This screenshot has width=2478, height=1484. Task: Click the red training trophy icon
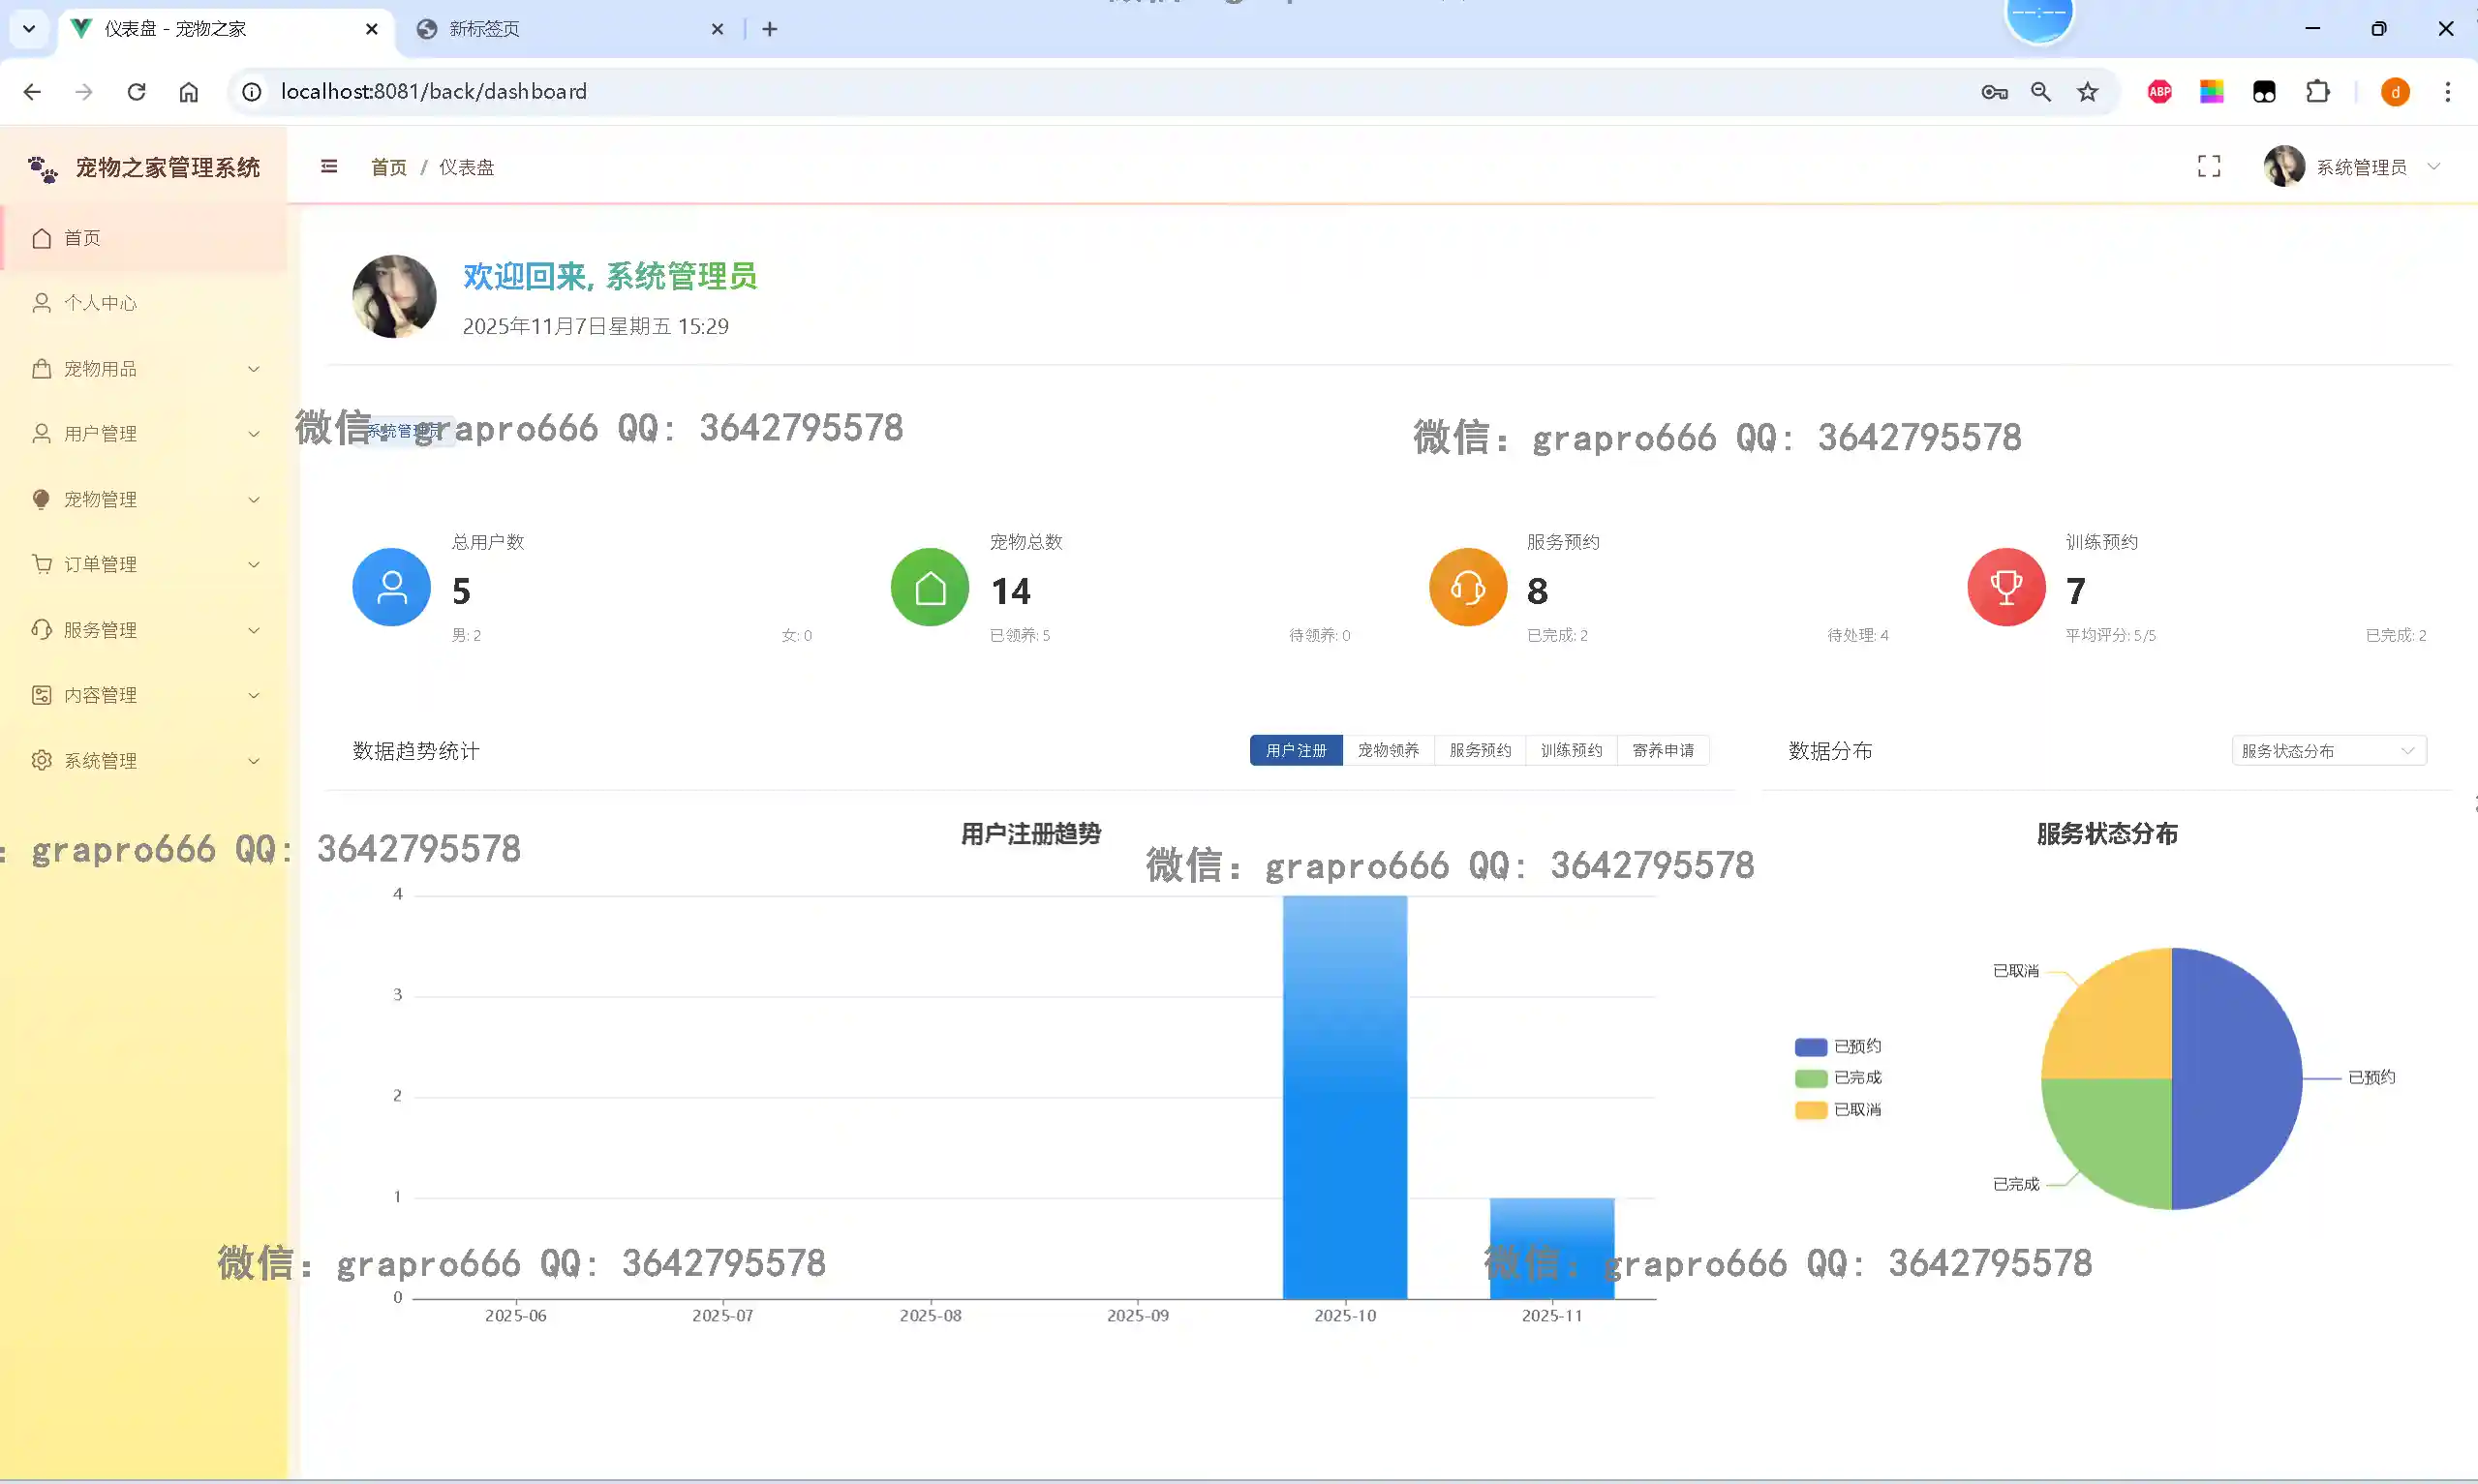pos(2005,587)
